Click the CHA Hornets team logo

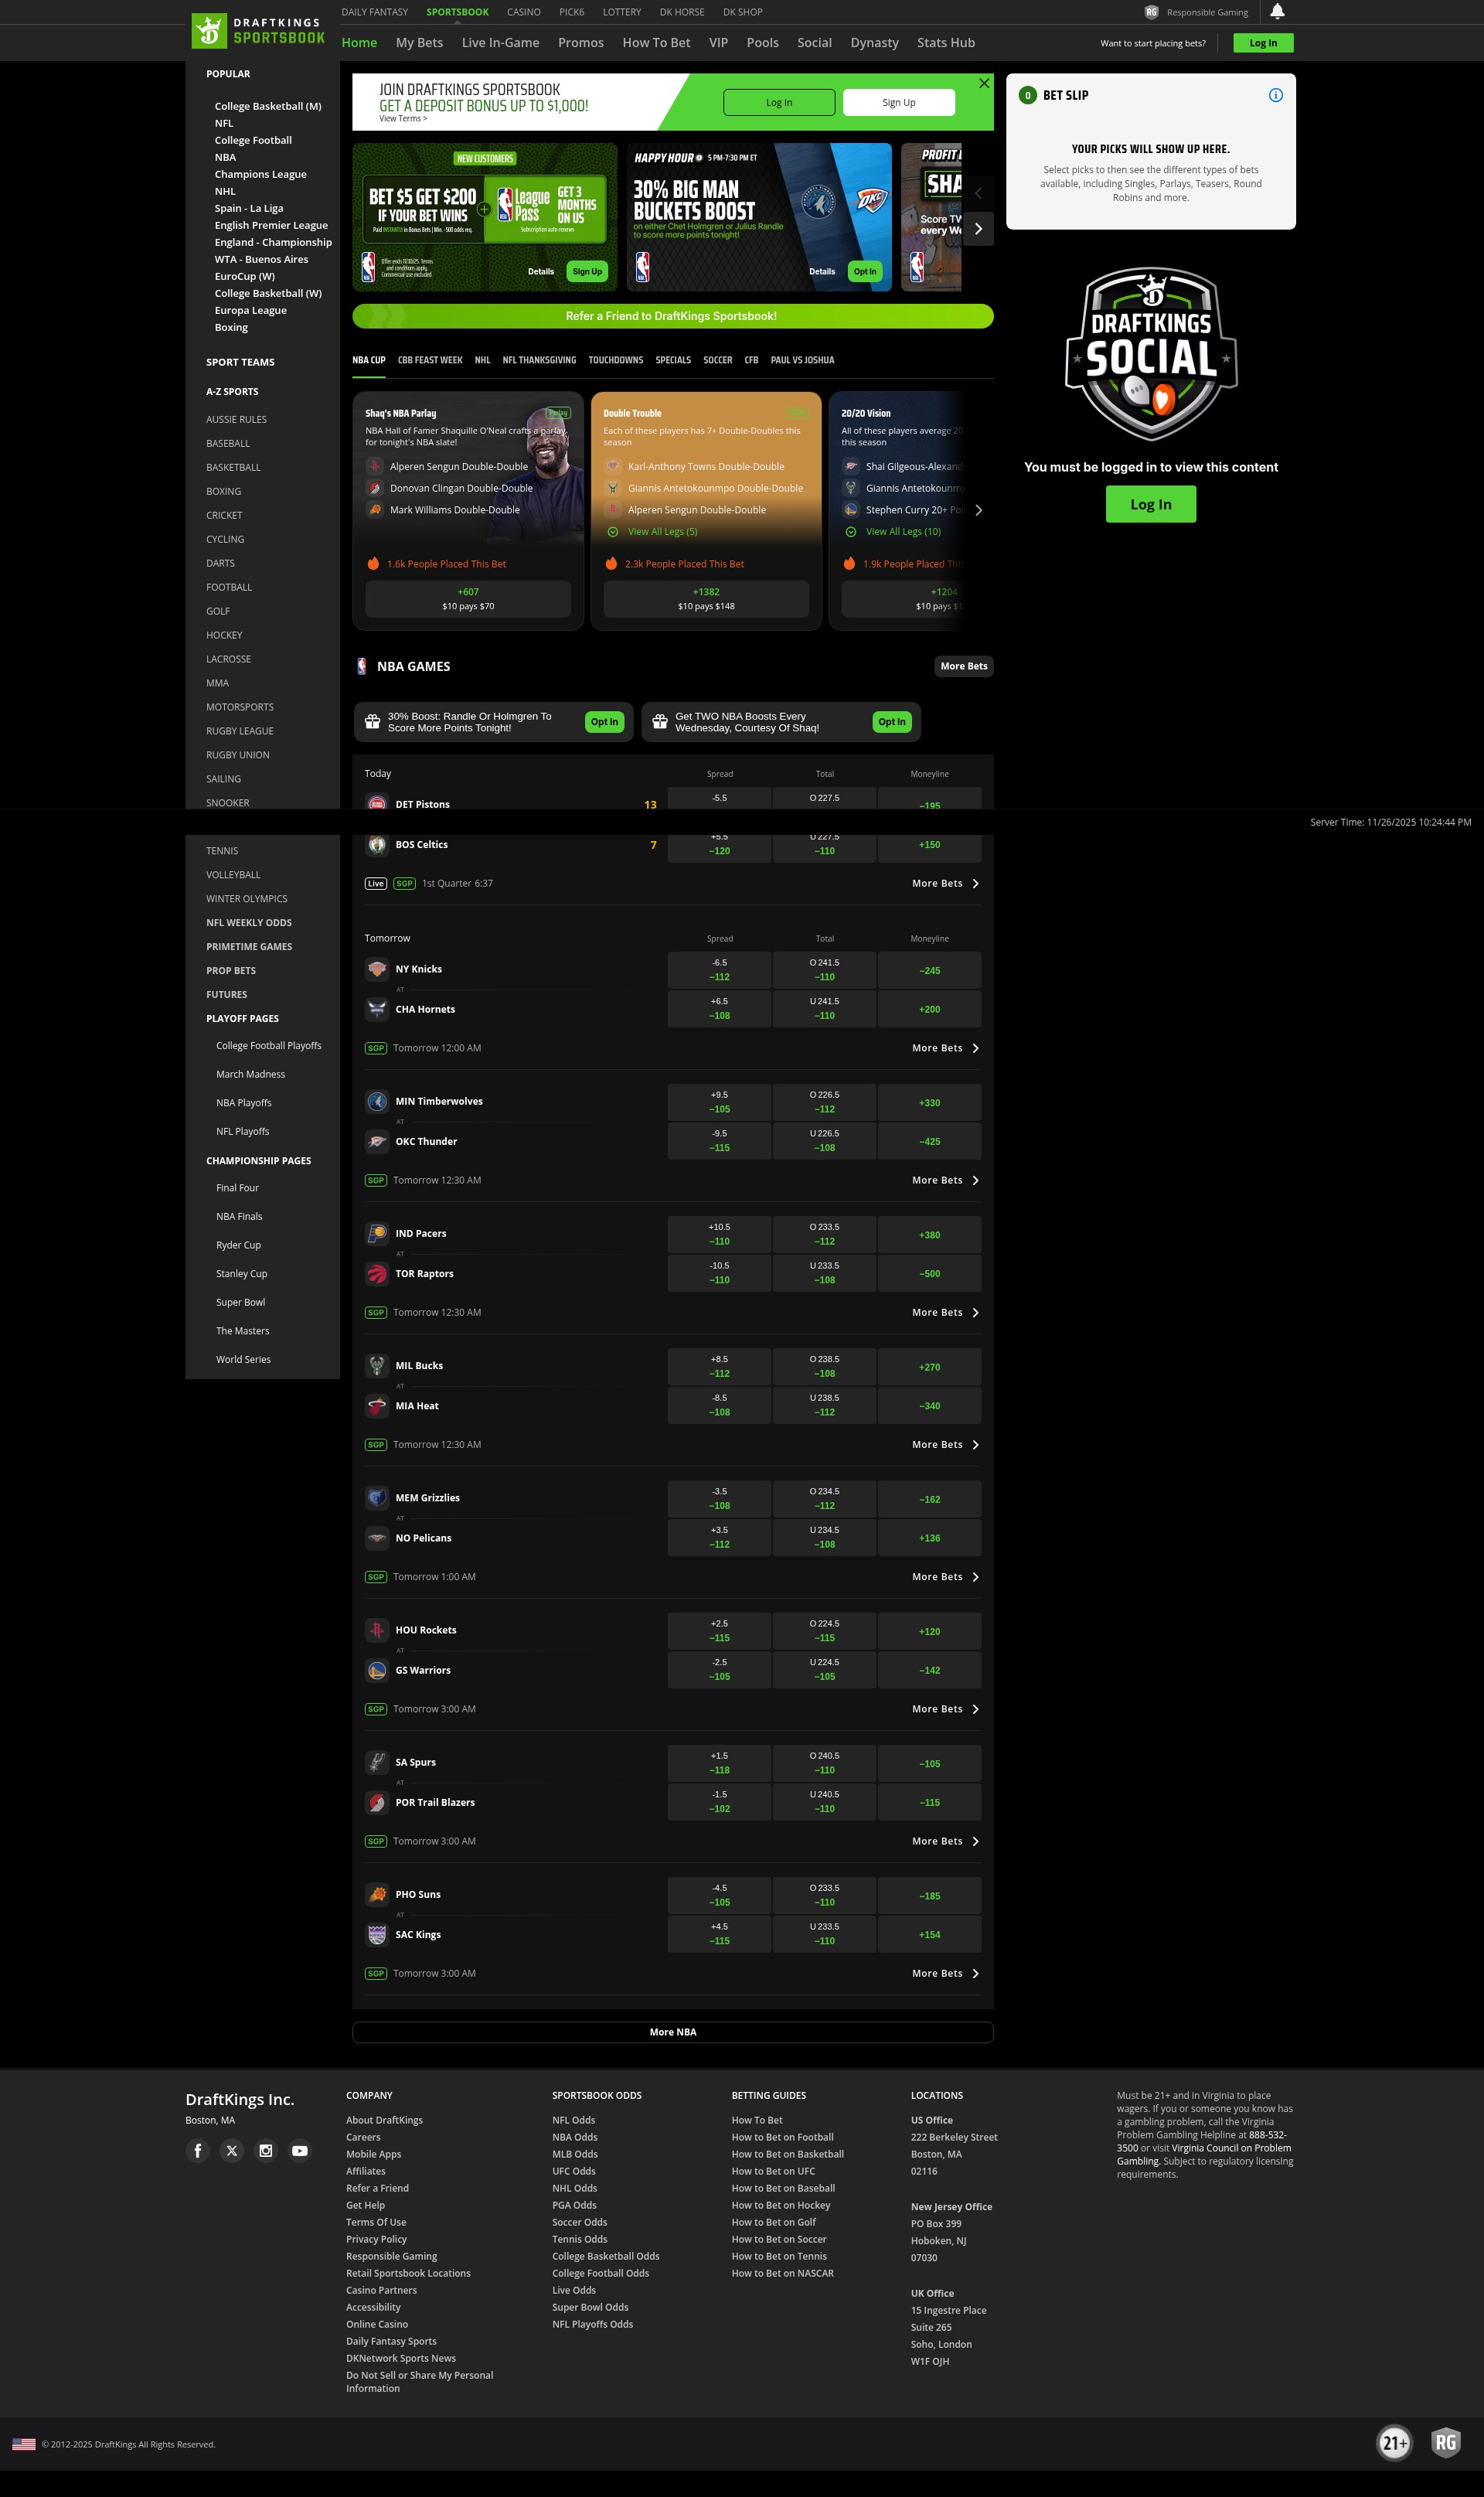click(x=377, y=1008)
